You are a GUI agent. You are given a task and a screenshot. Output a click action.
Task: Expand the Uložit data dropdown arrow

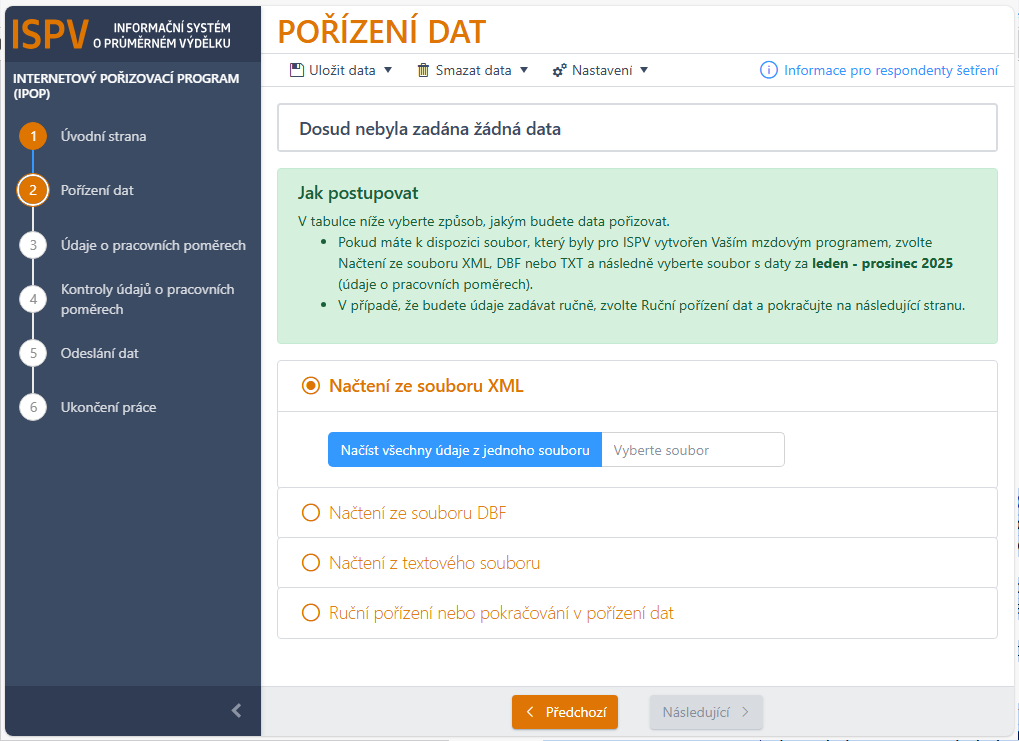click(388, 70)
